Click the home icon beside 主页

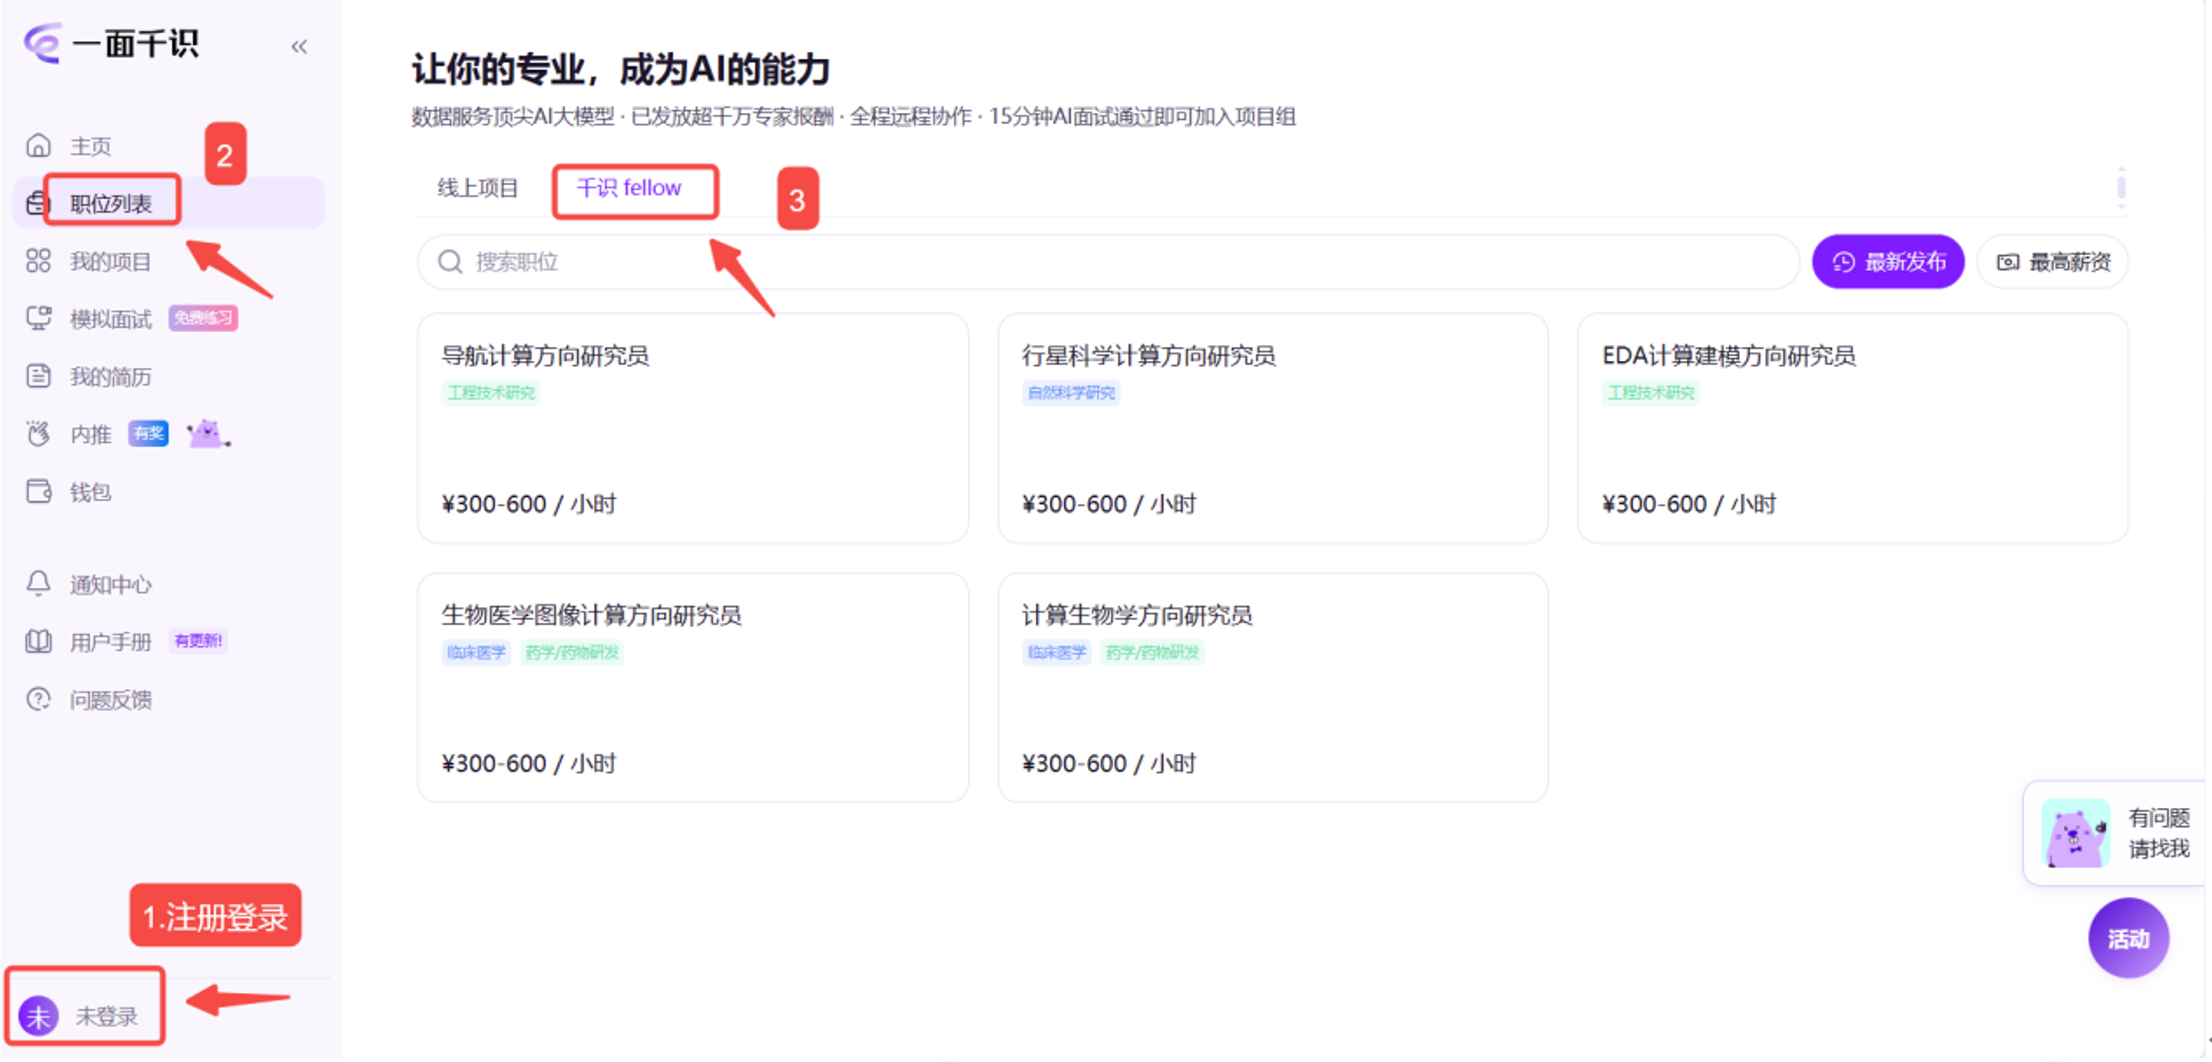pos(38,146)
